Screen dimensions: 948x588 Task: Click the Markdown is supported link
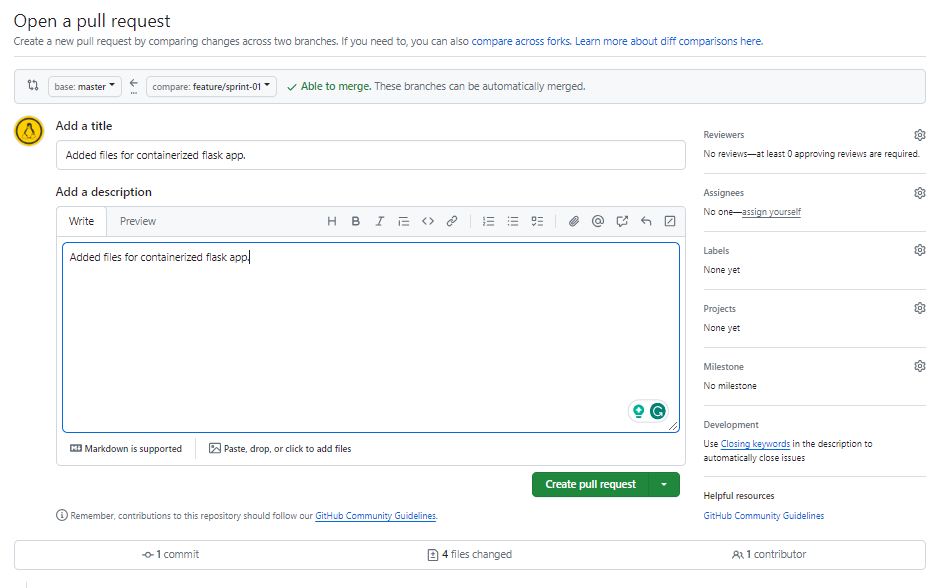click(126, 448)
